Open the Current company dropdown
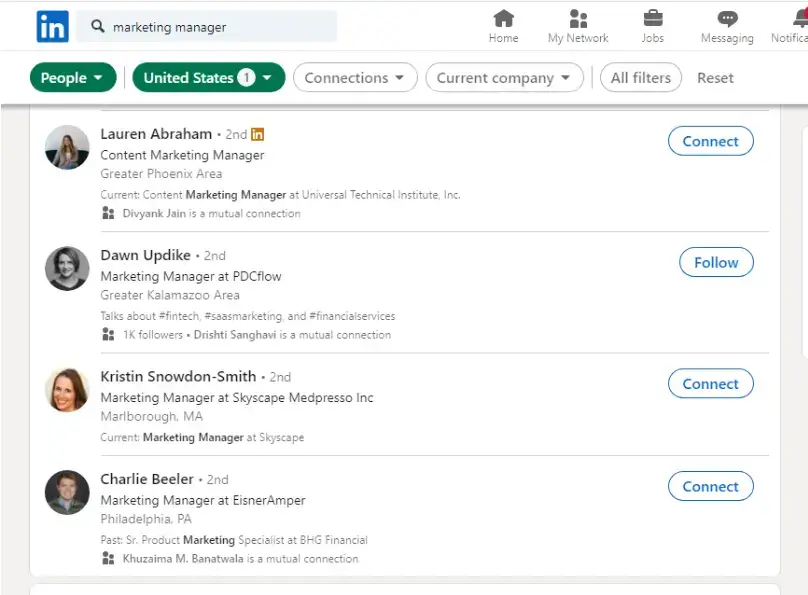Viewport: 808px width, 595px height. [504, 77]
